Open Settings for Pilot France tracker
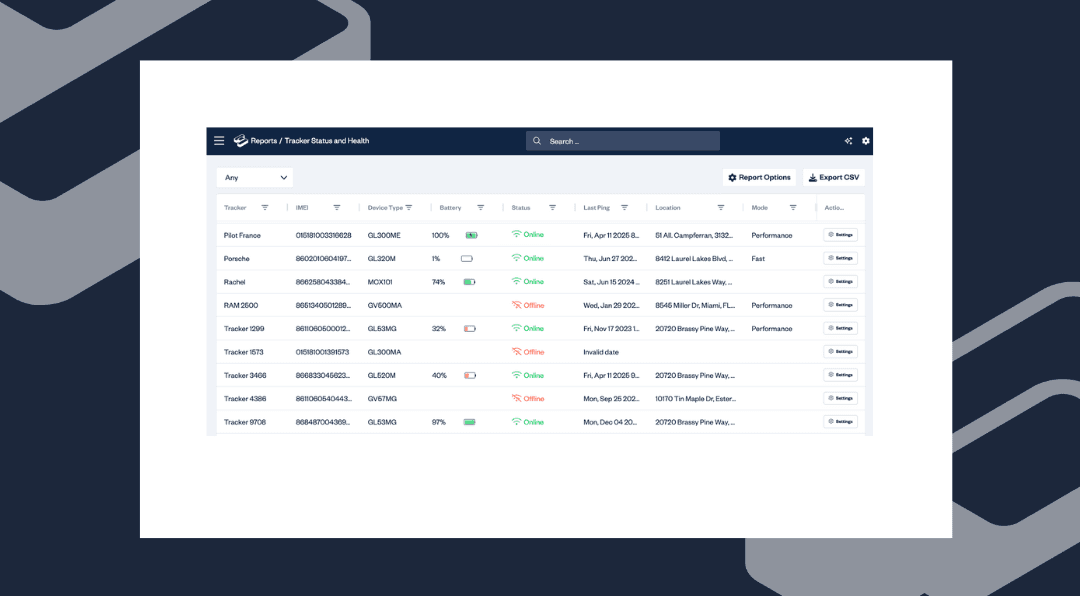Image resolution: width=1080 pixels, height=596 pixels. (x=840, y=235)
